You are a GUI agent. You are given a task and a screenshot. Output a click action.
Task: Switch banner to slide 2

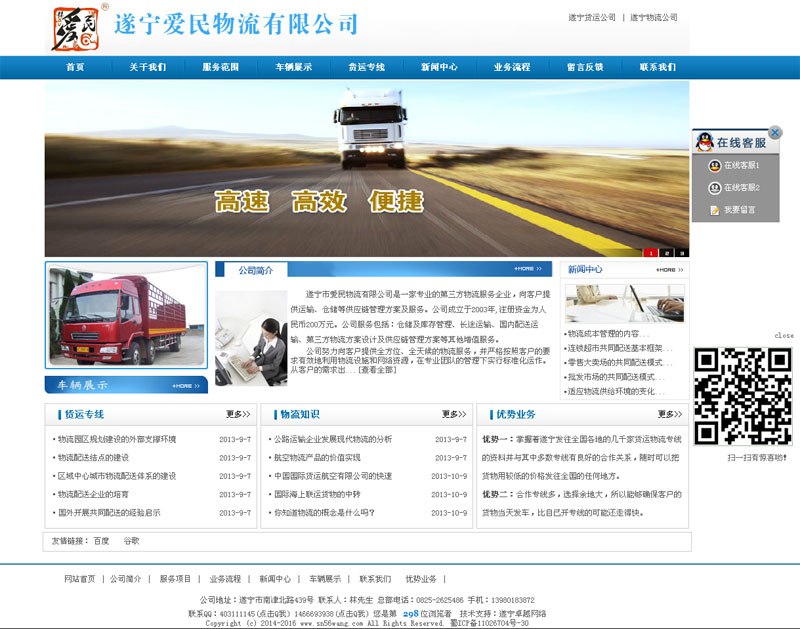[667, 252]
